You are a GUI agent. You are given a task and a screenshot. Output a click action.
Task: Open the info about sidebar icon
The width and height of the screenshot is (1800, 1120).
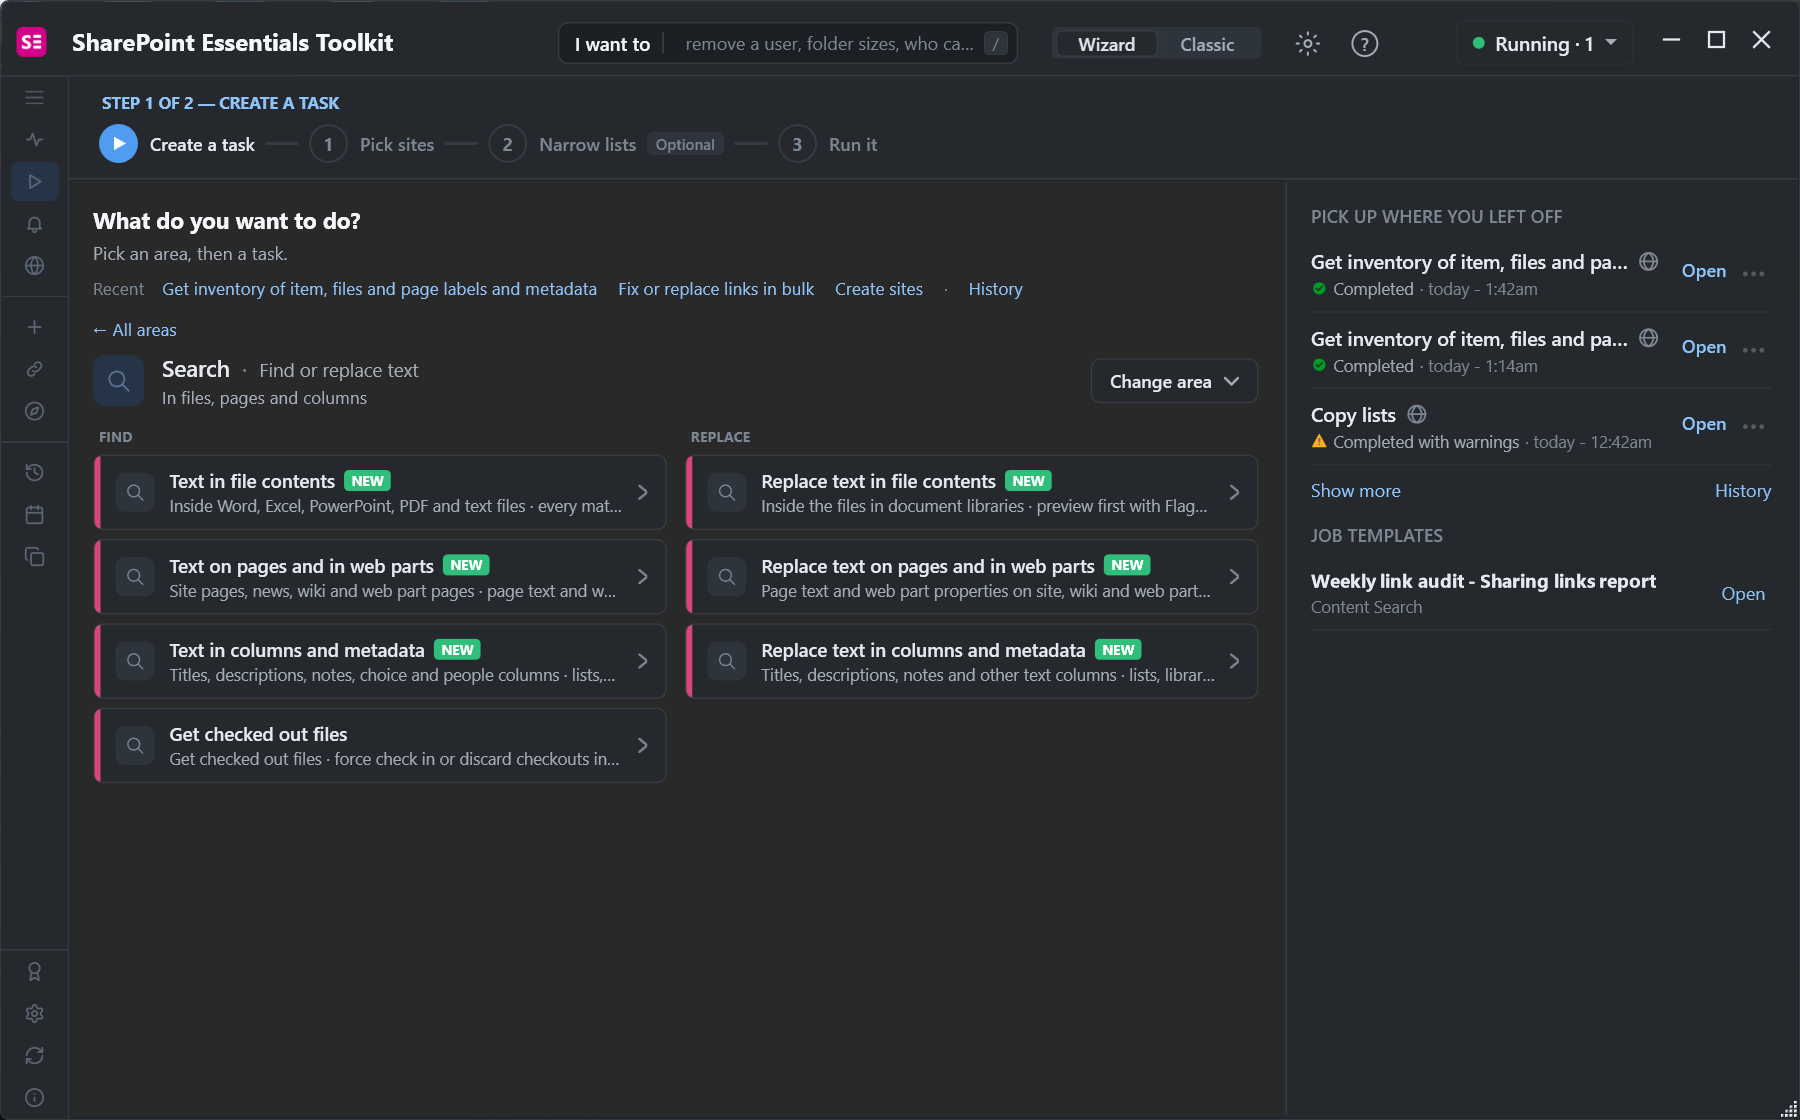(34, 1097)
